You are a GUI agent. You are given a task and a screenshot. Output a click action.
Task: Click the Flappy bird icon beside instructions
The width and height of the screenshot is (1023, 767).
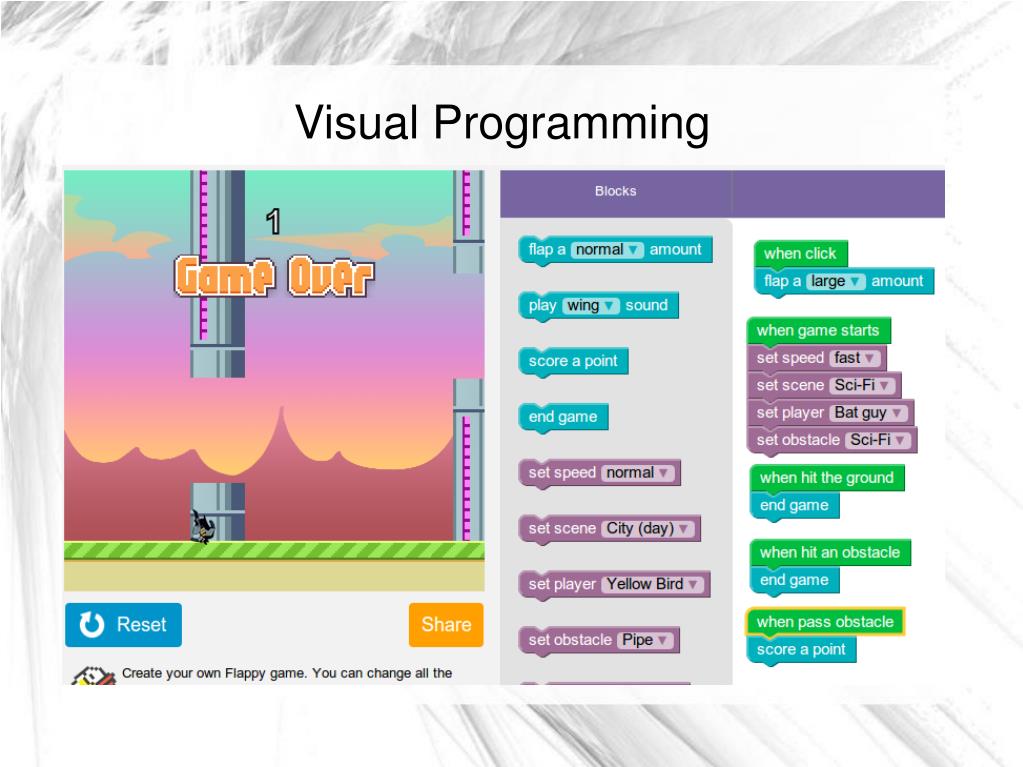[93, 676]
